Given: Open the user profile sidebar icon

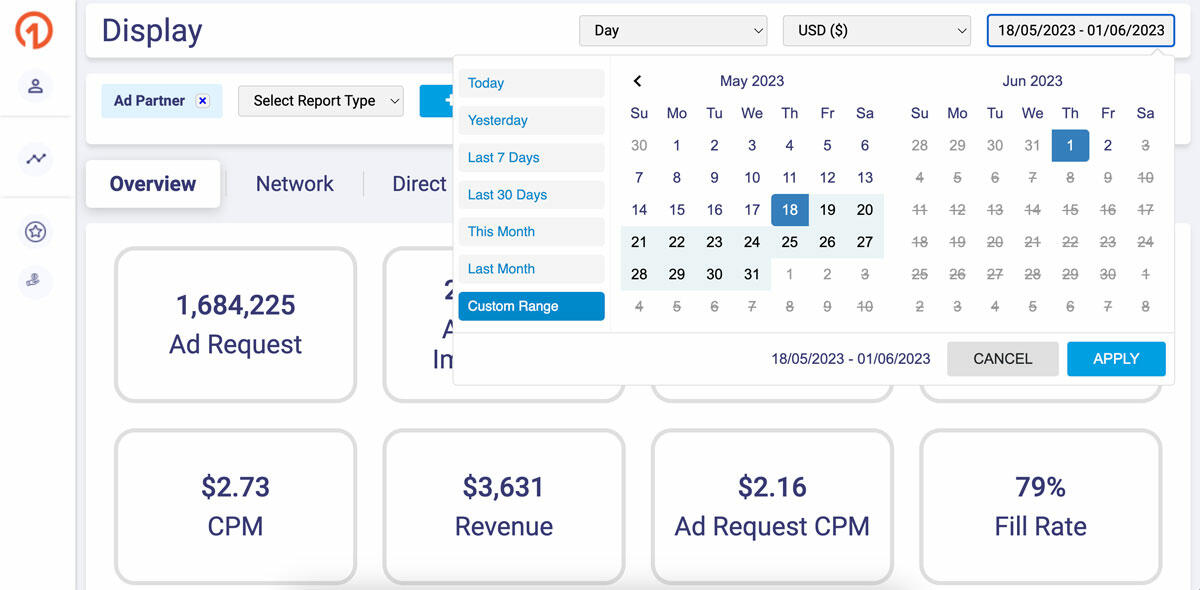Looking at the screenshot, I should coord(36,86).
